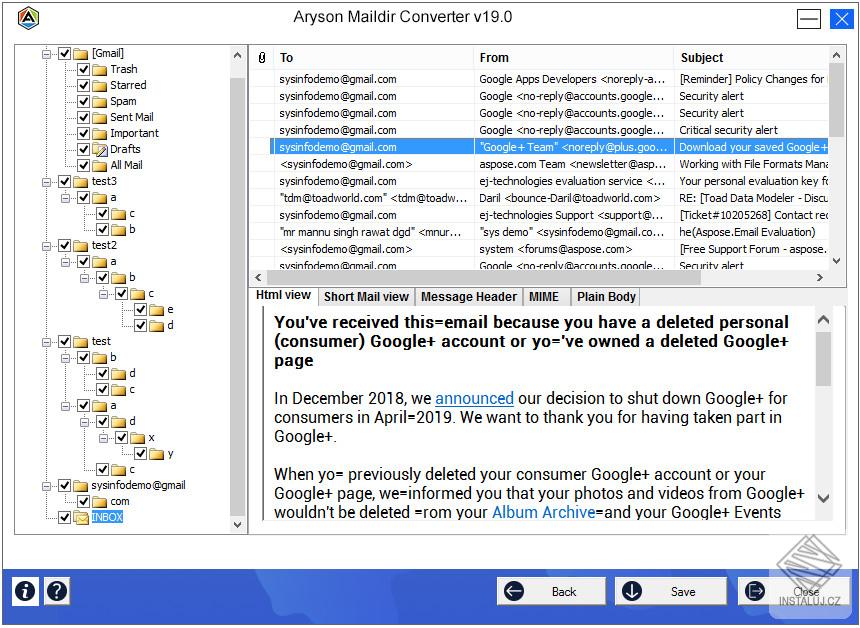Click the Spam folder icon
The image size is (860, 628).
click(100, 101)
